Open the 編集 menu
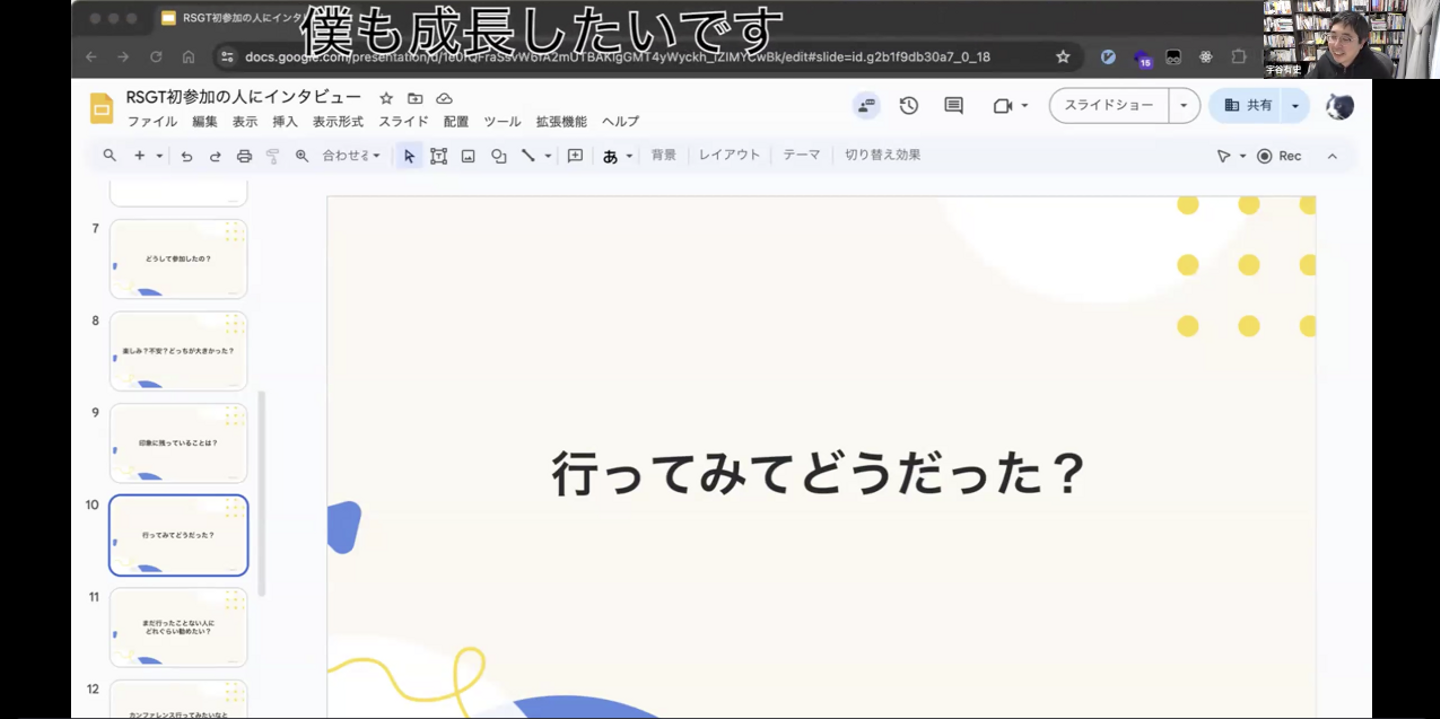The image size is (1440, 719). tap(205, 122)
